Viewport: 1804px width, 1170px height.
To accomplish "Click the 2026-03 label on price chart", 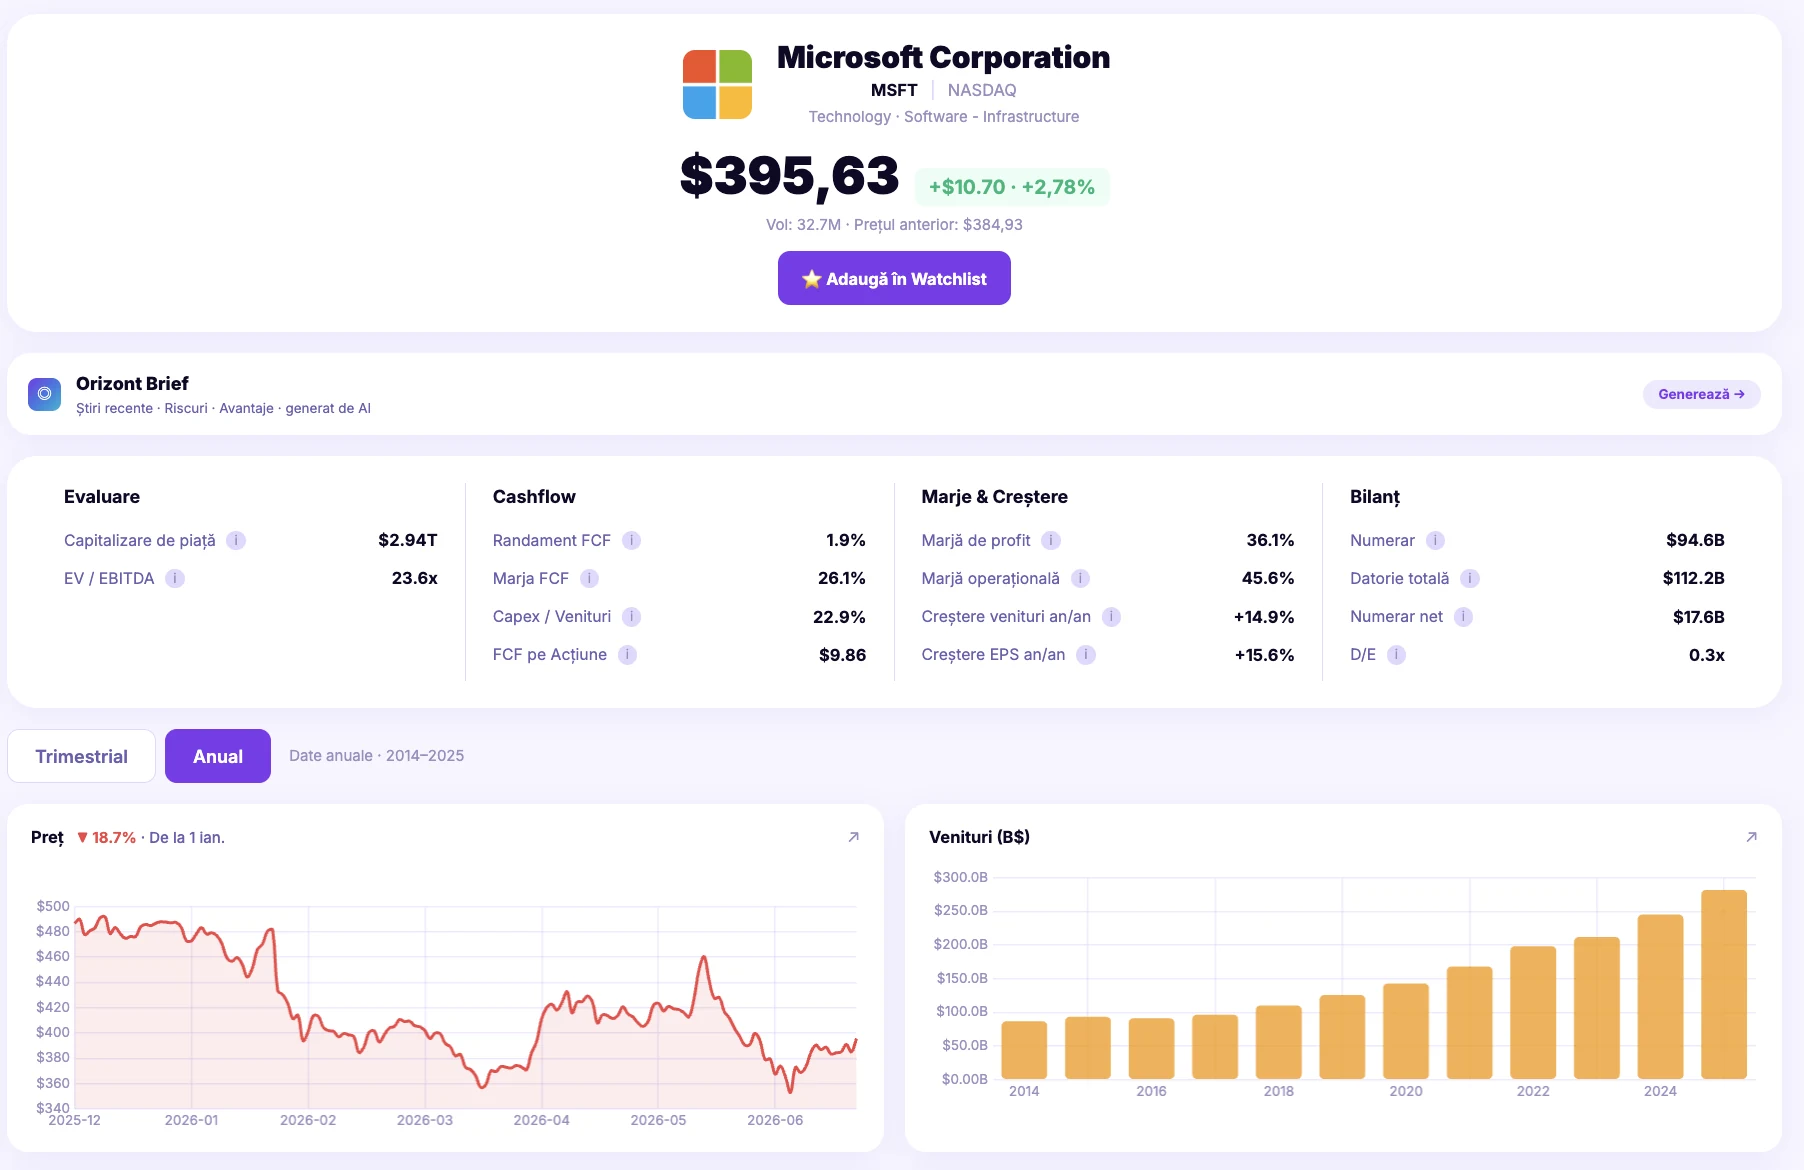I will 425,1120.
